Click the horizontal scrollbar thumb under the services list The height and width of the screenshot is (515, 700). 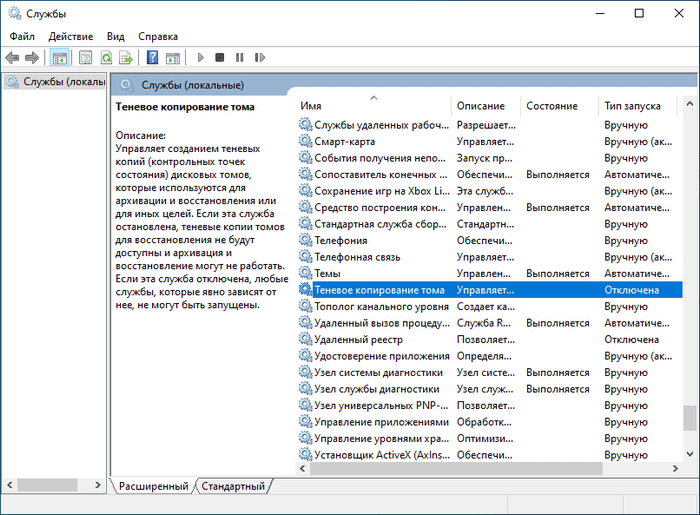pyautogui.click(x=456, y=469)
